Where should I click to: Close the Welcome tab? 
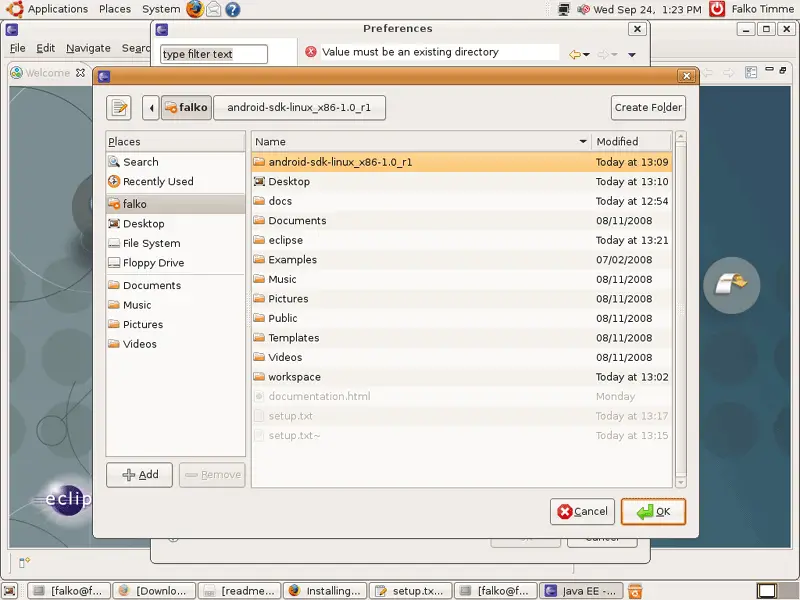point(80,73)
